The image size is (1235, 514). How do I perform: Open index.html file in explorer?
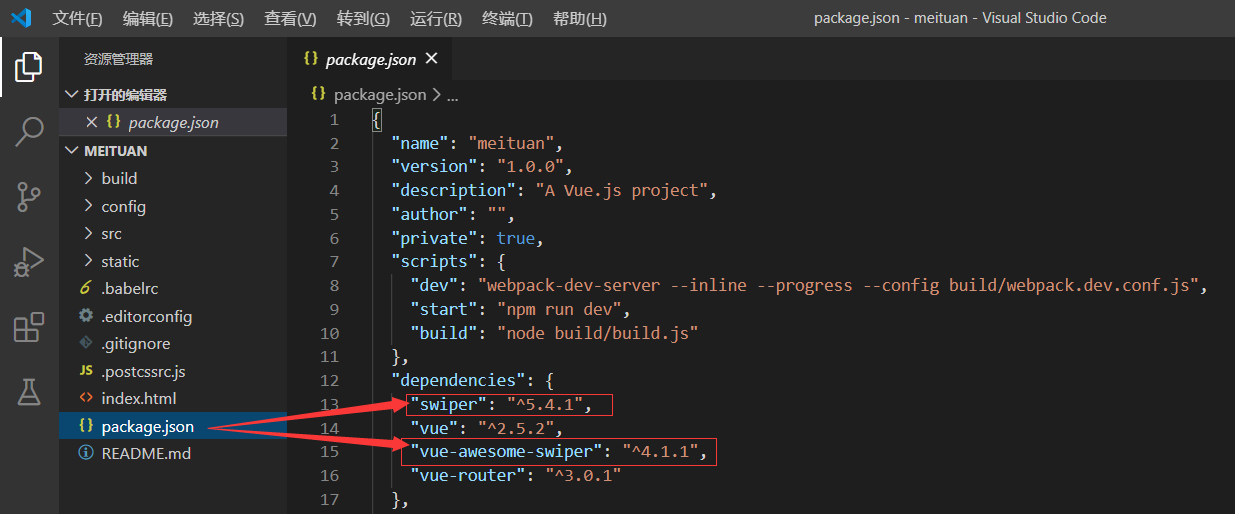(173, 398)
